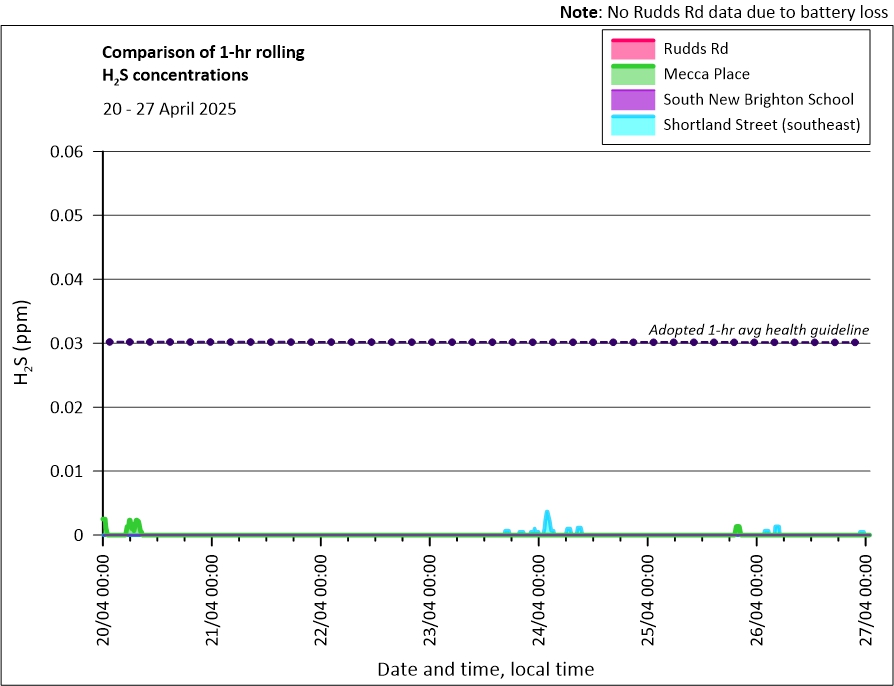Click the Date and time, local time axis title
This screenshot has height=686, width=894.
click(485, 669)
